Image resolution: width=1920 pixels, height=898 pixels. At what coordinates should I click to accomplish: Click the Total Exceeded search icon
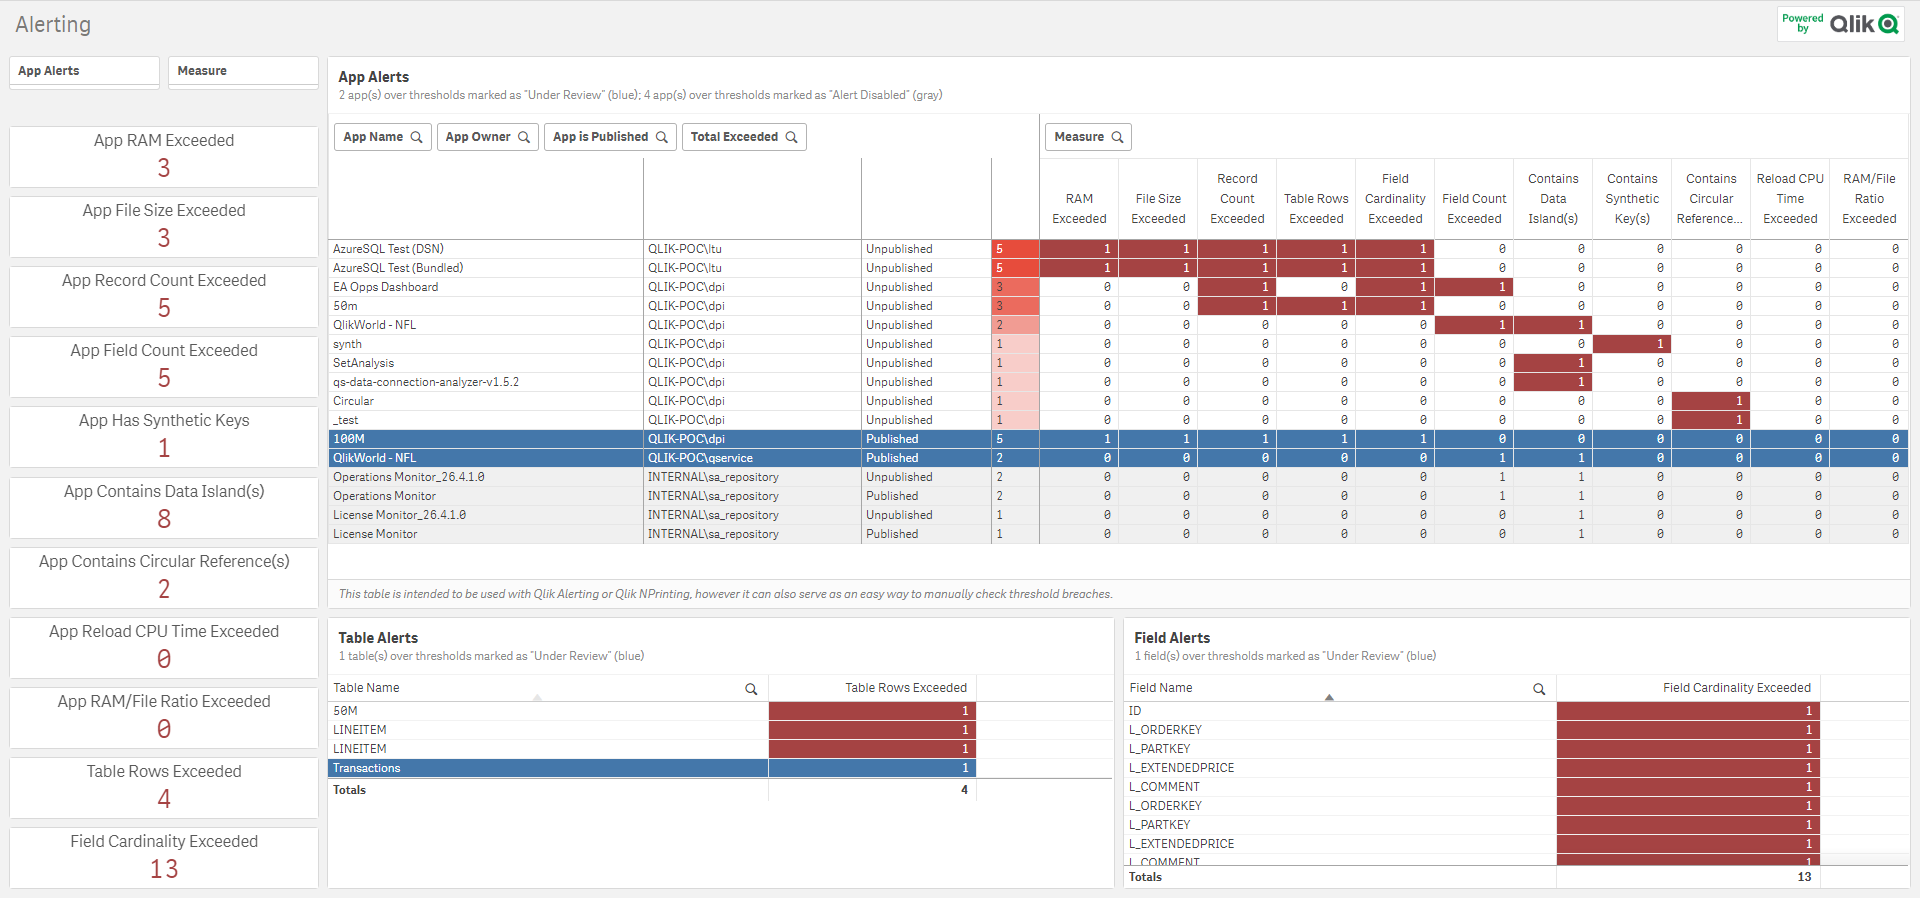pyautogui.click(x=791, y=137)
